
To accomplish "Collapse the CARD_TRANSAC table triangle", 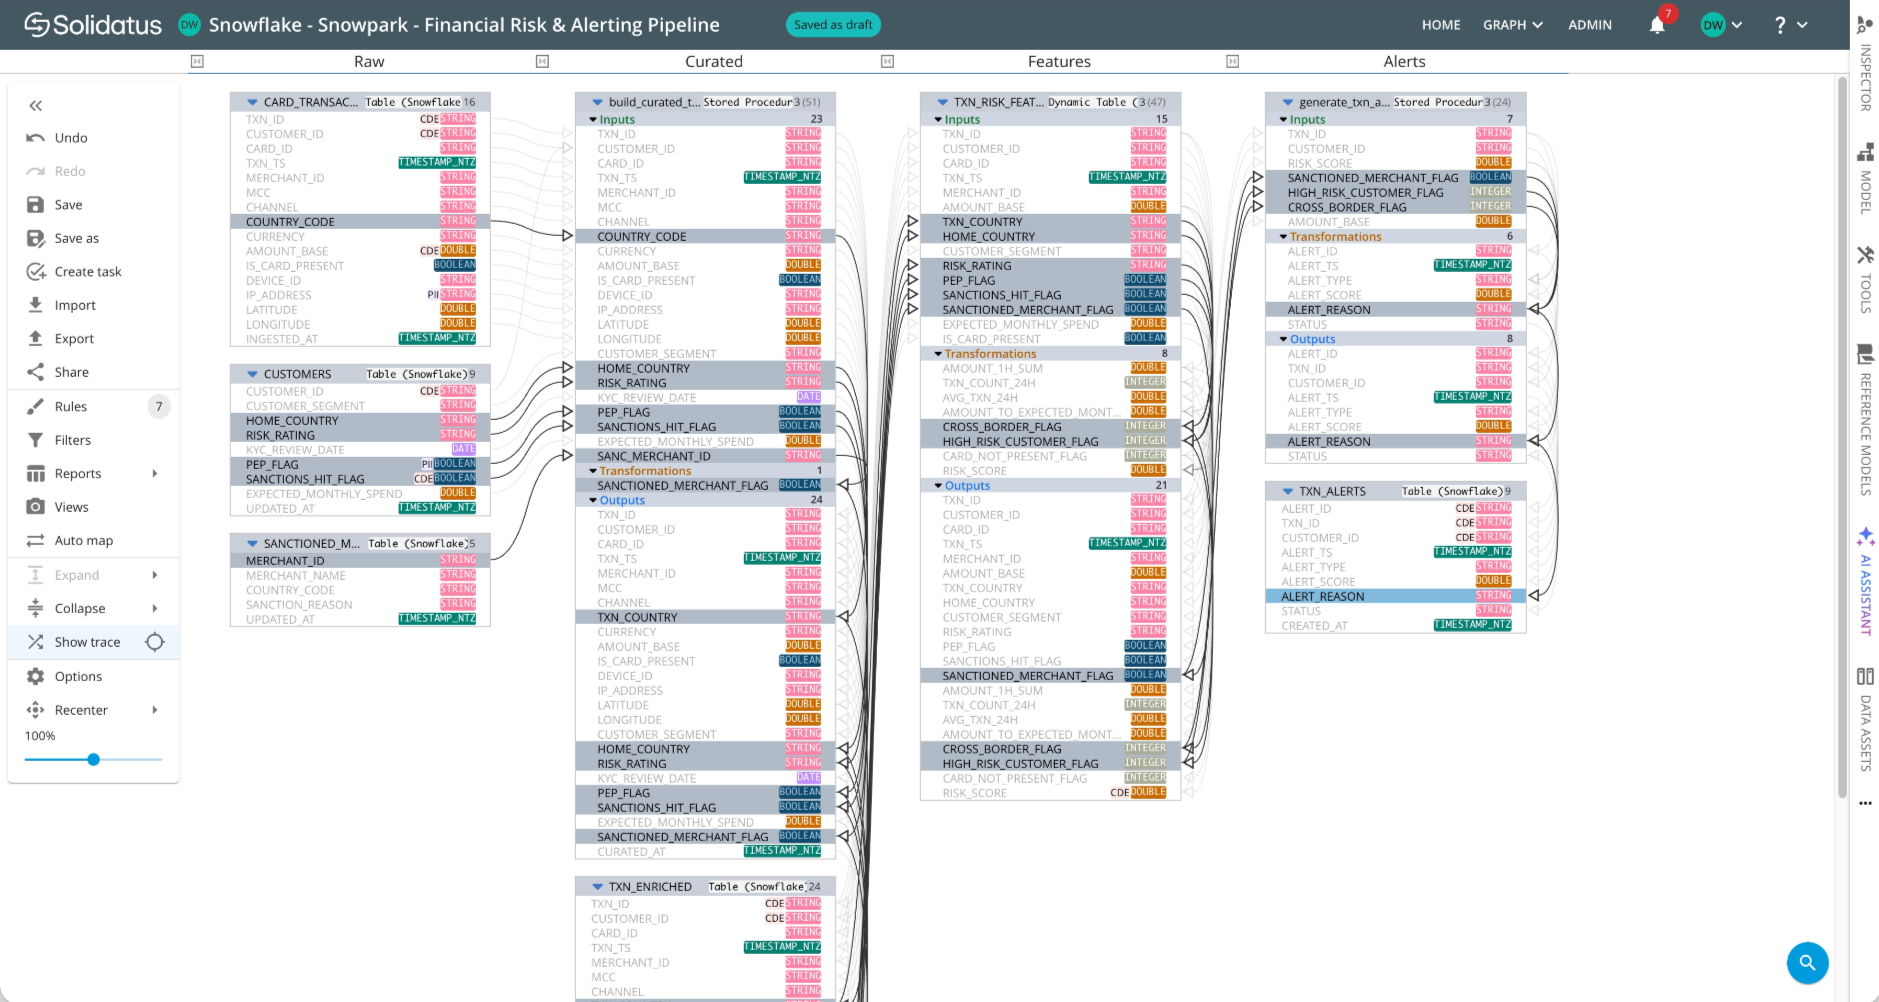I will 252,102.
